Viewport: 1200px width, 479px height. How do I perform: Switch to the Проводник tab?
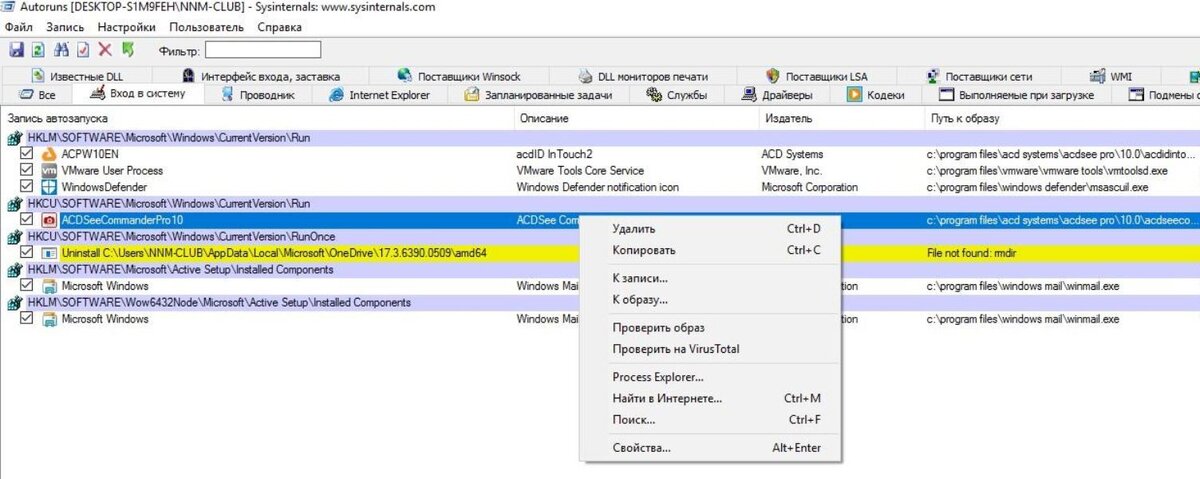click(258, 95)
